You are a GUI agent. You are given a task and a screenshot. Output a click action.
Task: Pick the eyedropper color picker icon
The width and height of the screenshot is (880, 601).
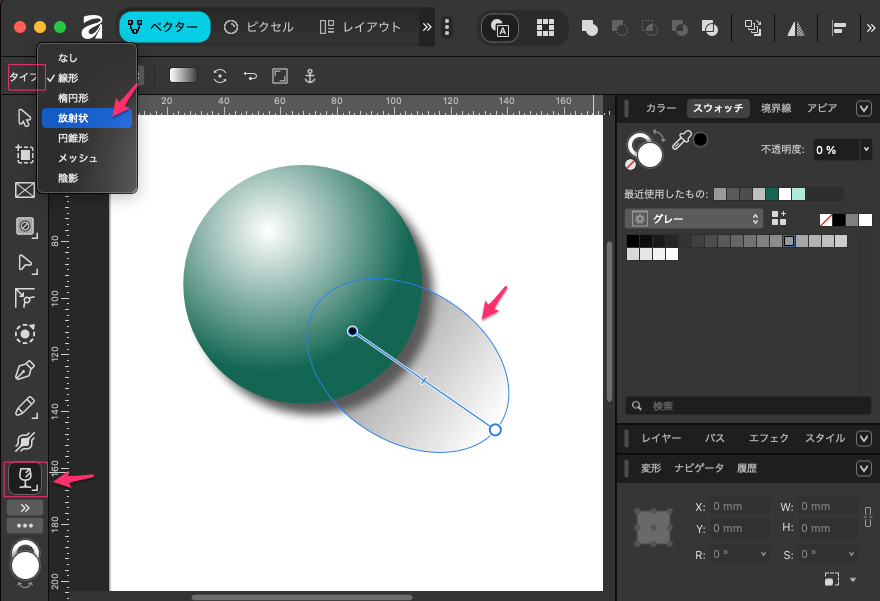tap(681, 141)
